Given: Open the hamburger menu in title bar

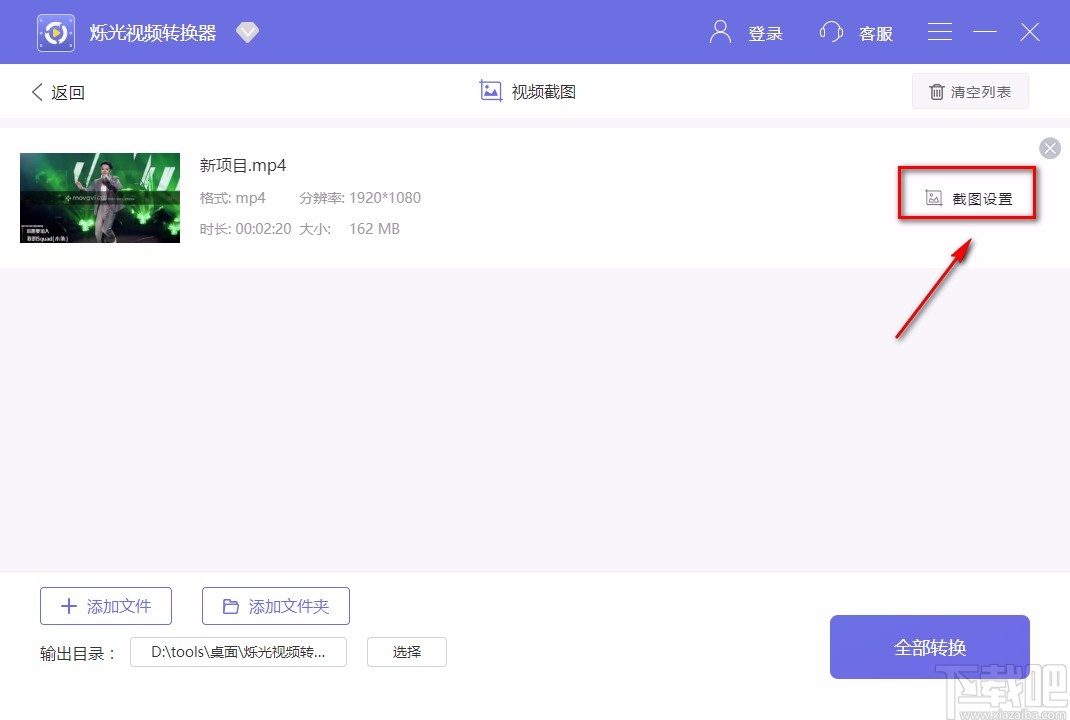Looking at the screenshot, I should click(939, 31).
